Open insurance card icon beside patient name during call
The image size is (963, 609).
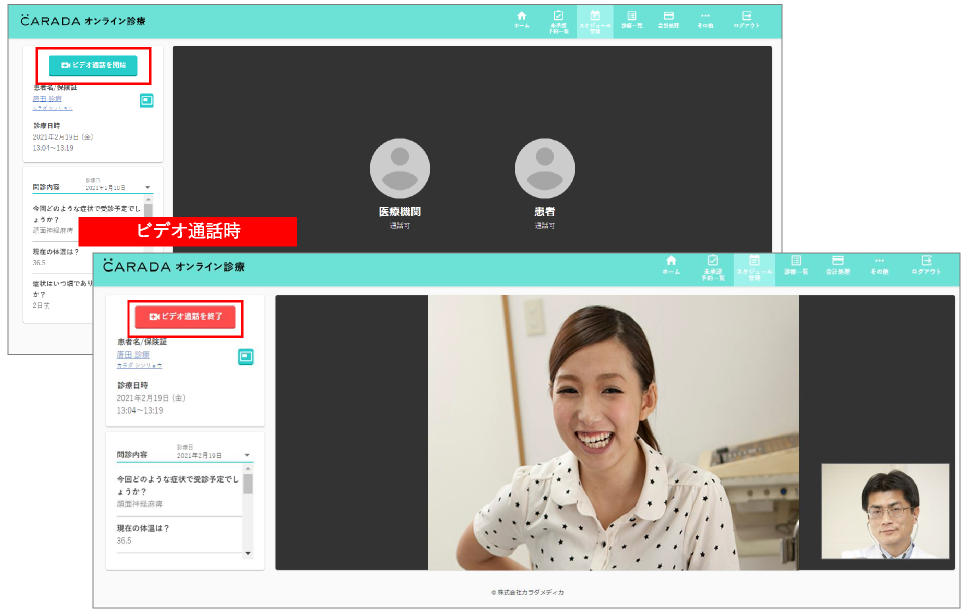(x=245, y=357)
